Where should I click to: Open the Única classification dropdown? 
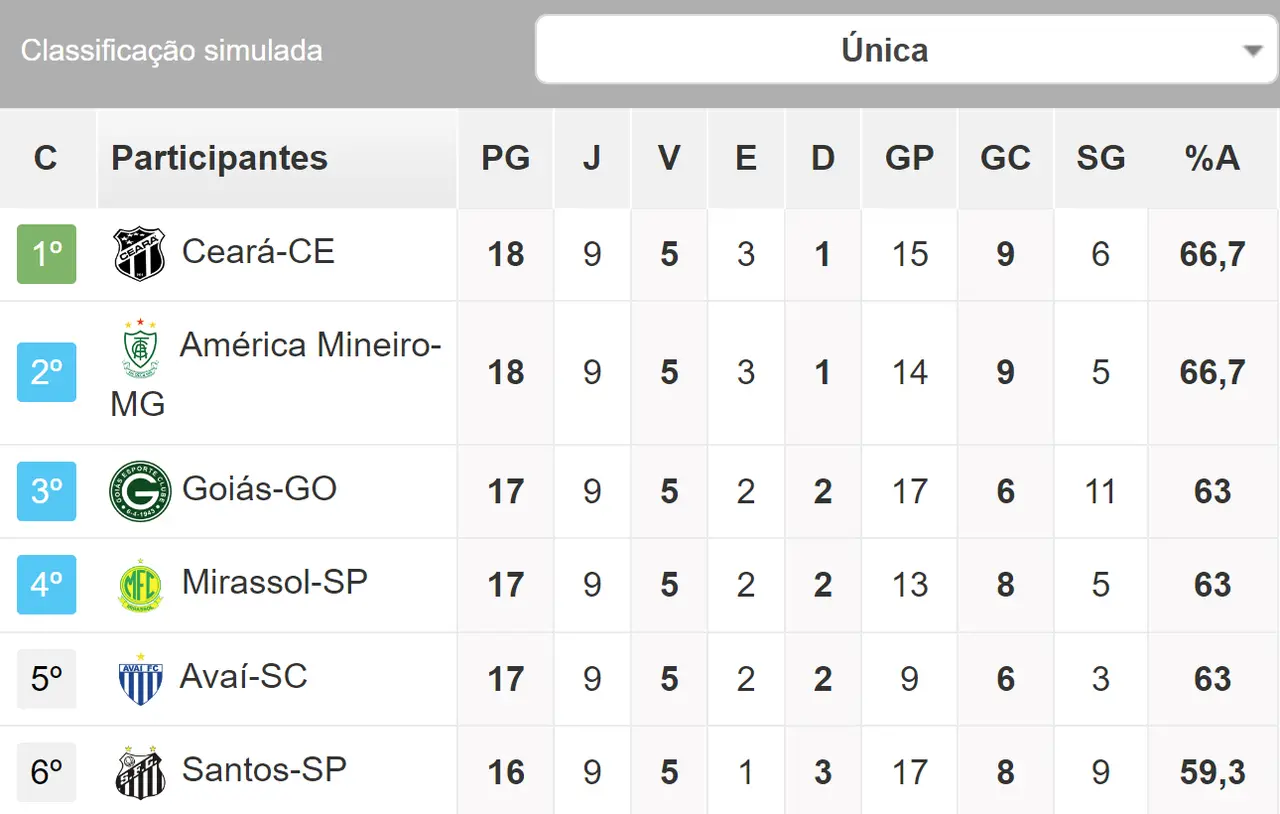tap(884, 50)
